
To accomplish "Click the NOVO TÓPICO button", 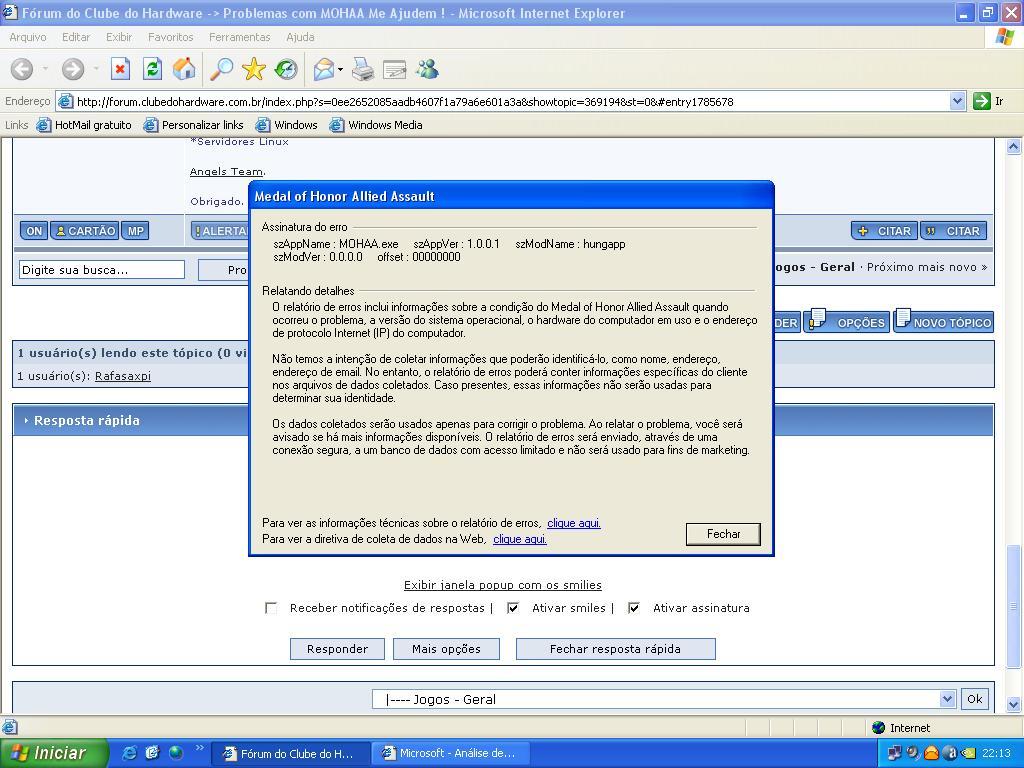I will click(x=944, y=320).
